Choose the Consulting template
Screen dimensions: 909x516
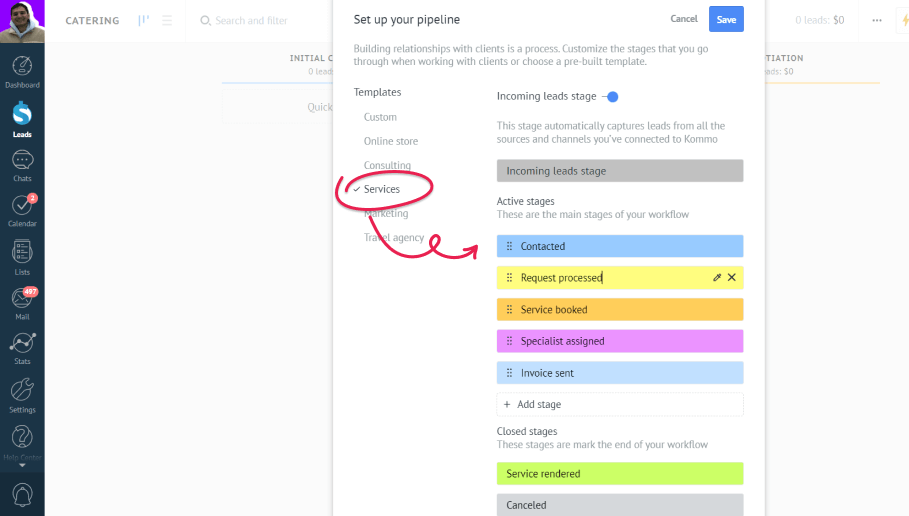tap(387, 165)
